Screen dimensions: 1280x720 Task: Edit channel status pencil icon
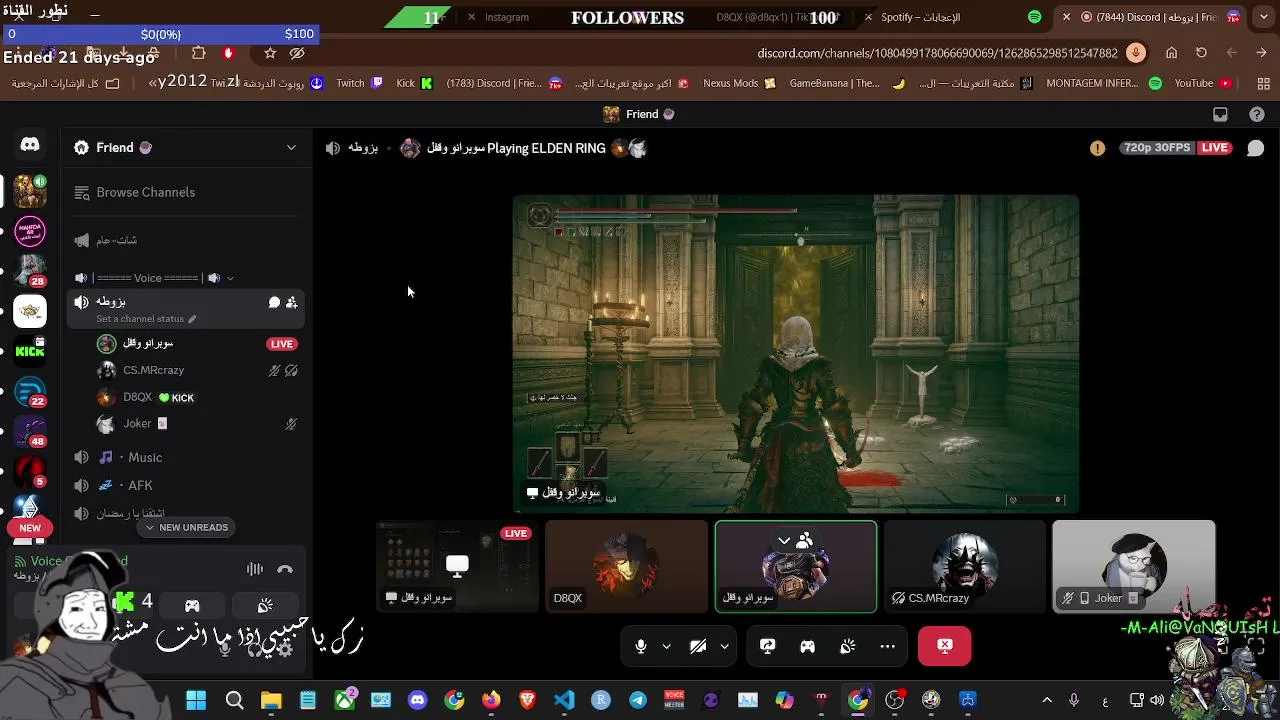pyautogui.click(x=192, y=319)
